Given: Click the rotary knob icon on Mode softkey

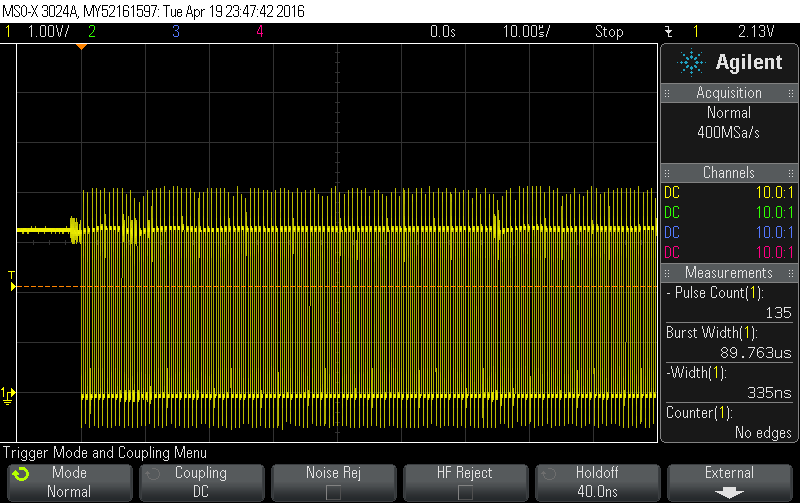Looking at the screenshot, I should coord(21,474).
